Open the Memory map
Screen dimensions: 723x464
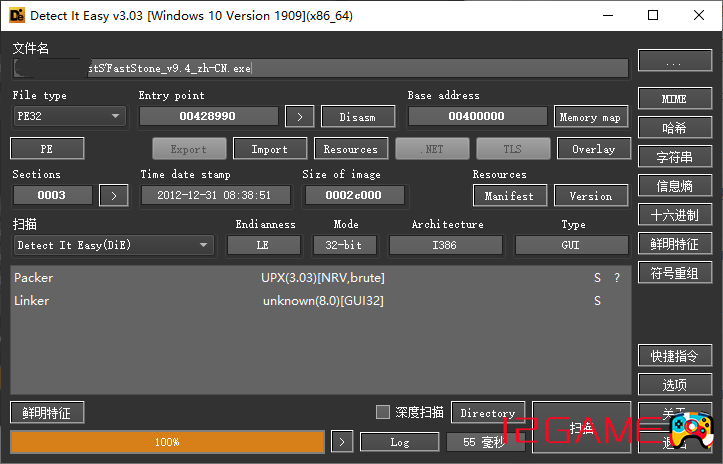click(x=590, y=117)
